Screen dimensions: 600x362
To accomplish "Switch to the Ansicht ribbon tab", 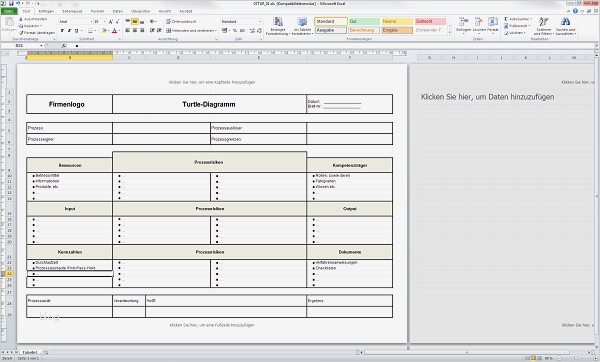I will tap(165, 11).
